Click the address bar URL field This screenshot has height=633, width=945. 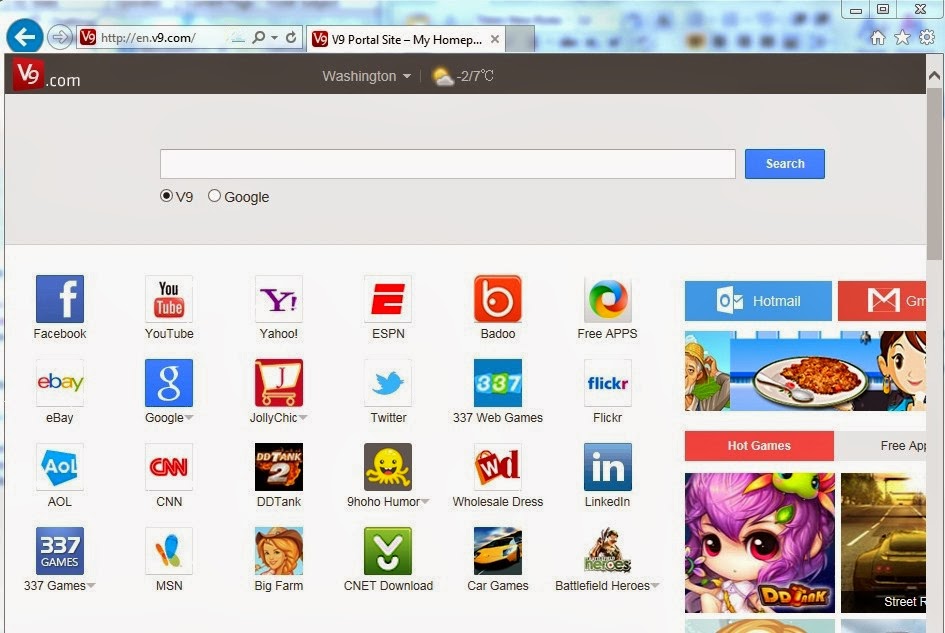[x=163, y=37]
